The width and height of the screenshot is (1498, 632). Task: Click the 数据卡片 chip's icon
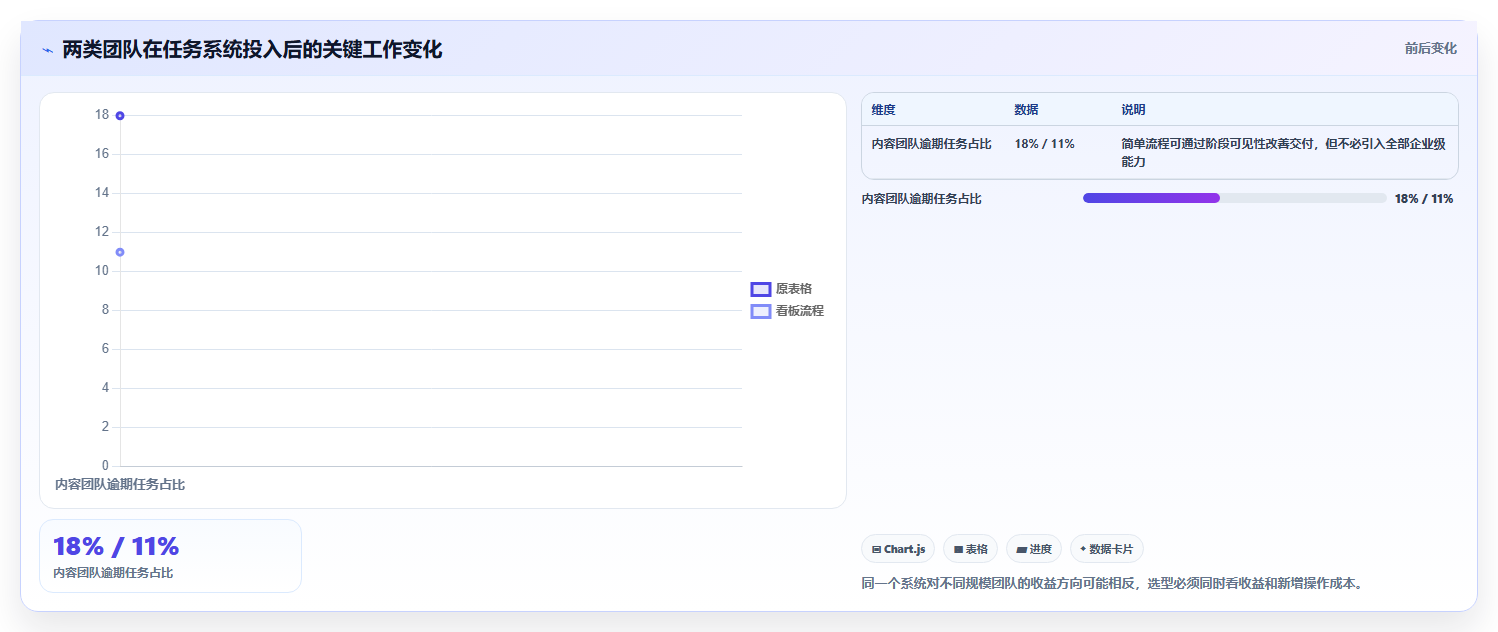[1083, 549]
